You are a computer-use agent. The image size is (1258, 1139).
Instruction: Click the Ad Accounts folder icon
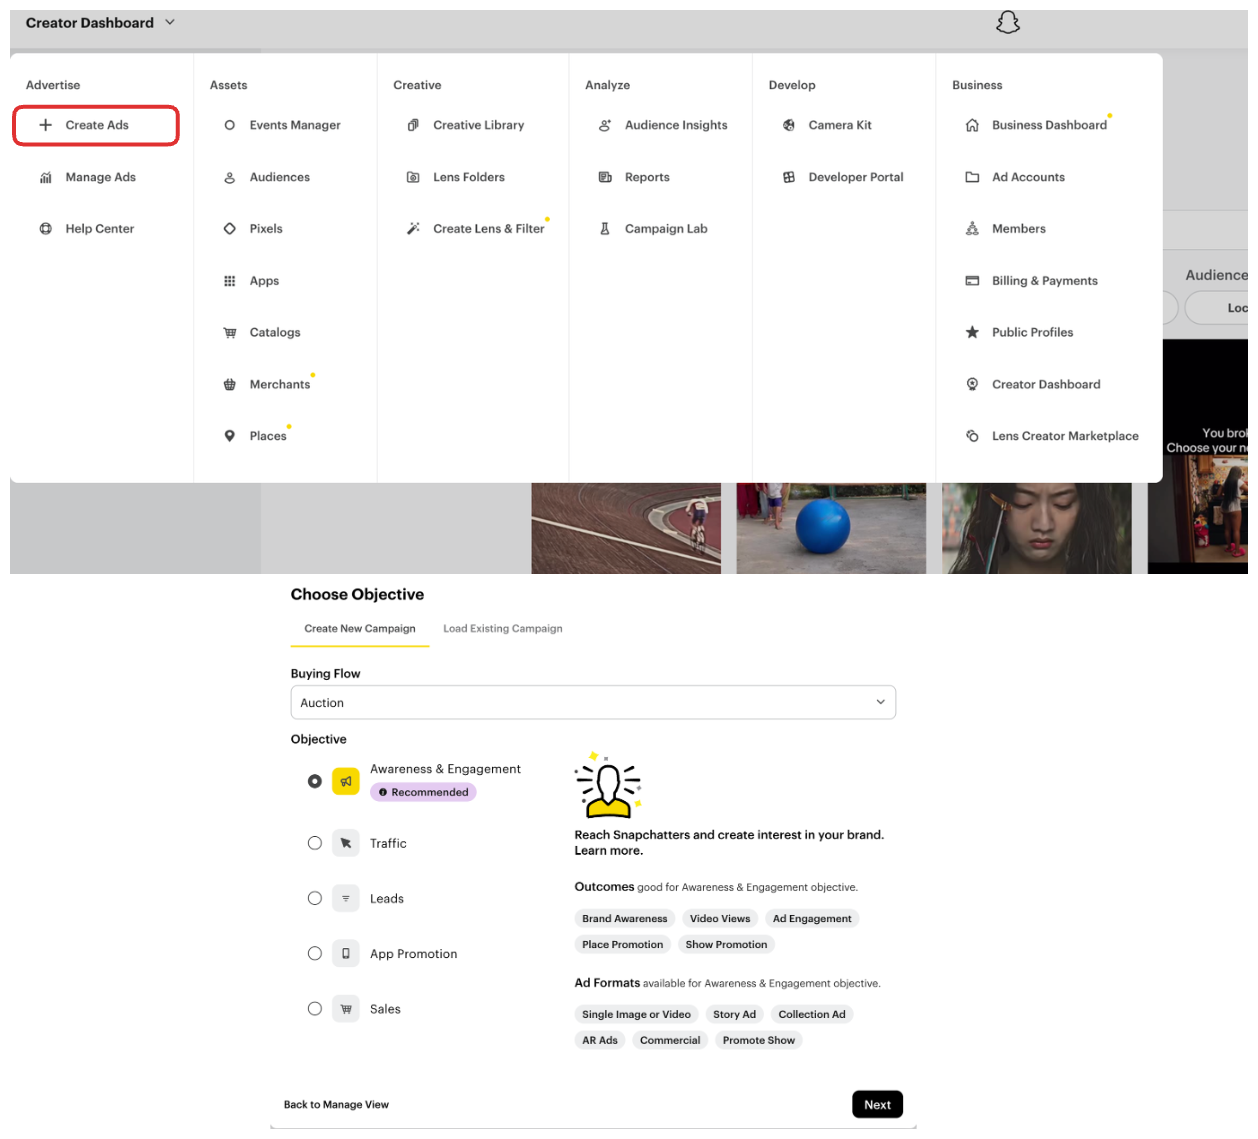(972, 177)
